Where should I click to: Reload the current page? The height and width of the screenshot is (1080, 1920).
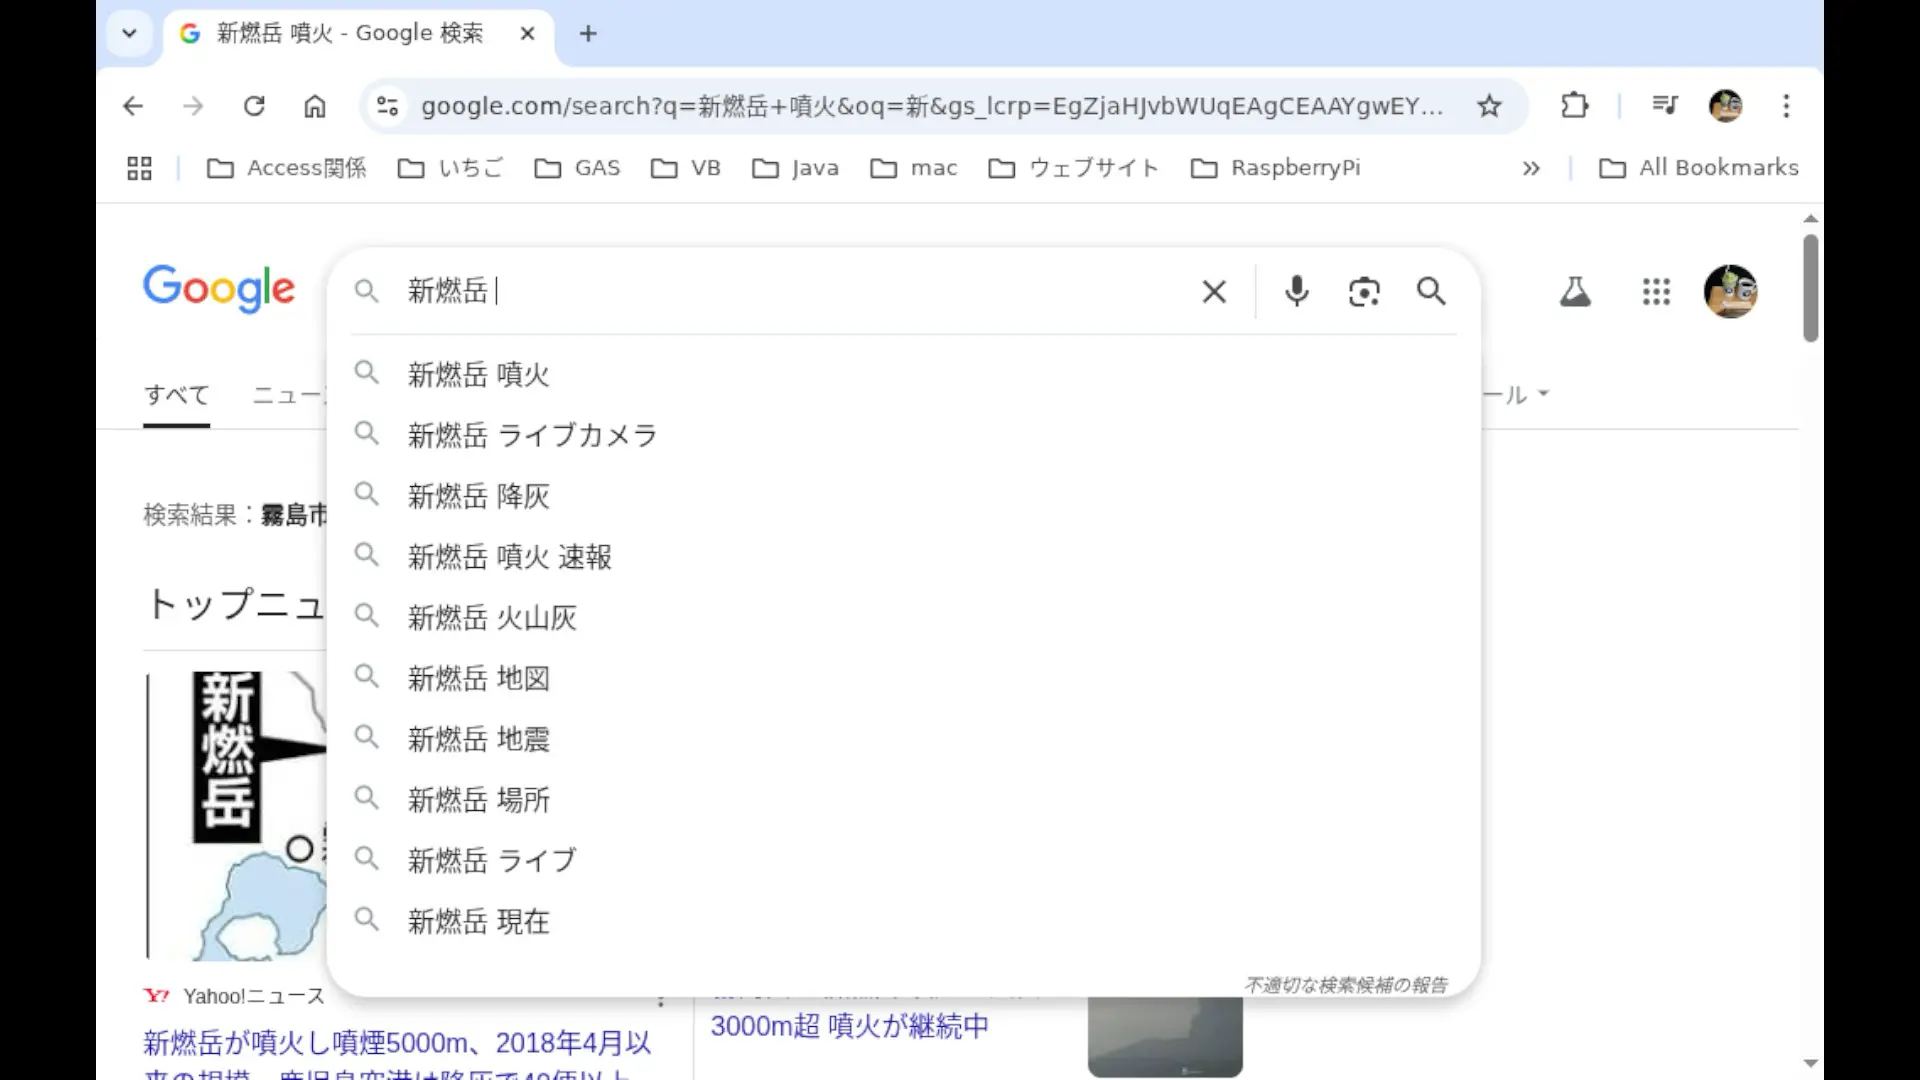254,106
